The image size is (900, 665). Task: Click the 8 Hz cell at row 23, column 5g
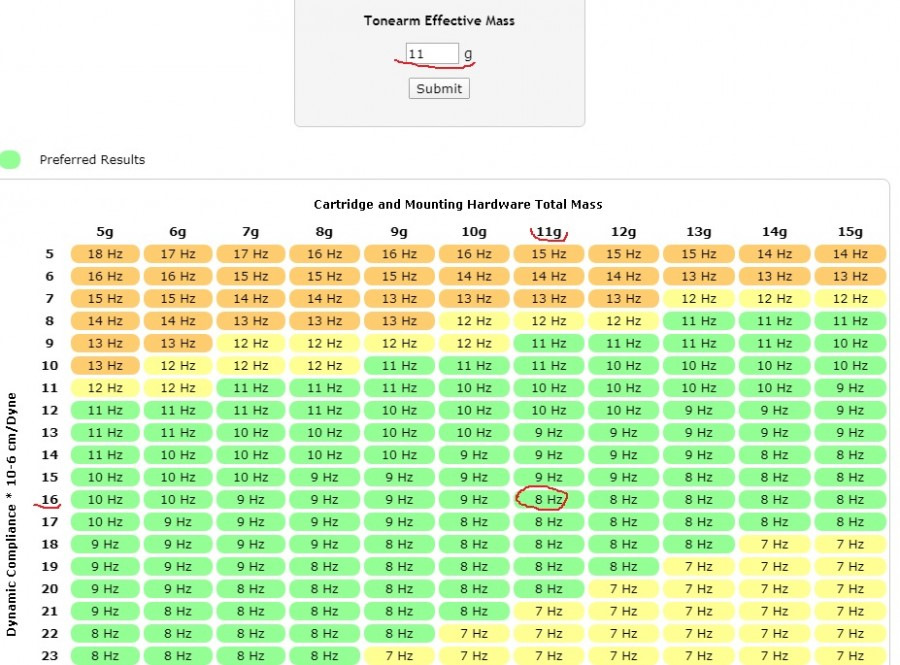pyautogui.click(x=105, y=656)
